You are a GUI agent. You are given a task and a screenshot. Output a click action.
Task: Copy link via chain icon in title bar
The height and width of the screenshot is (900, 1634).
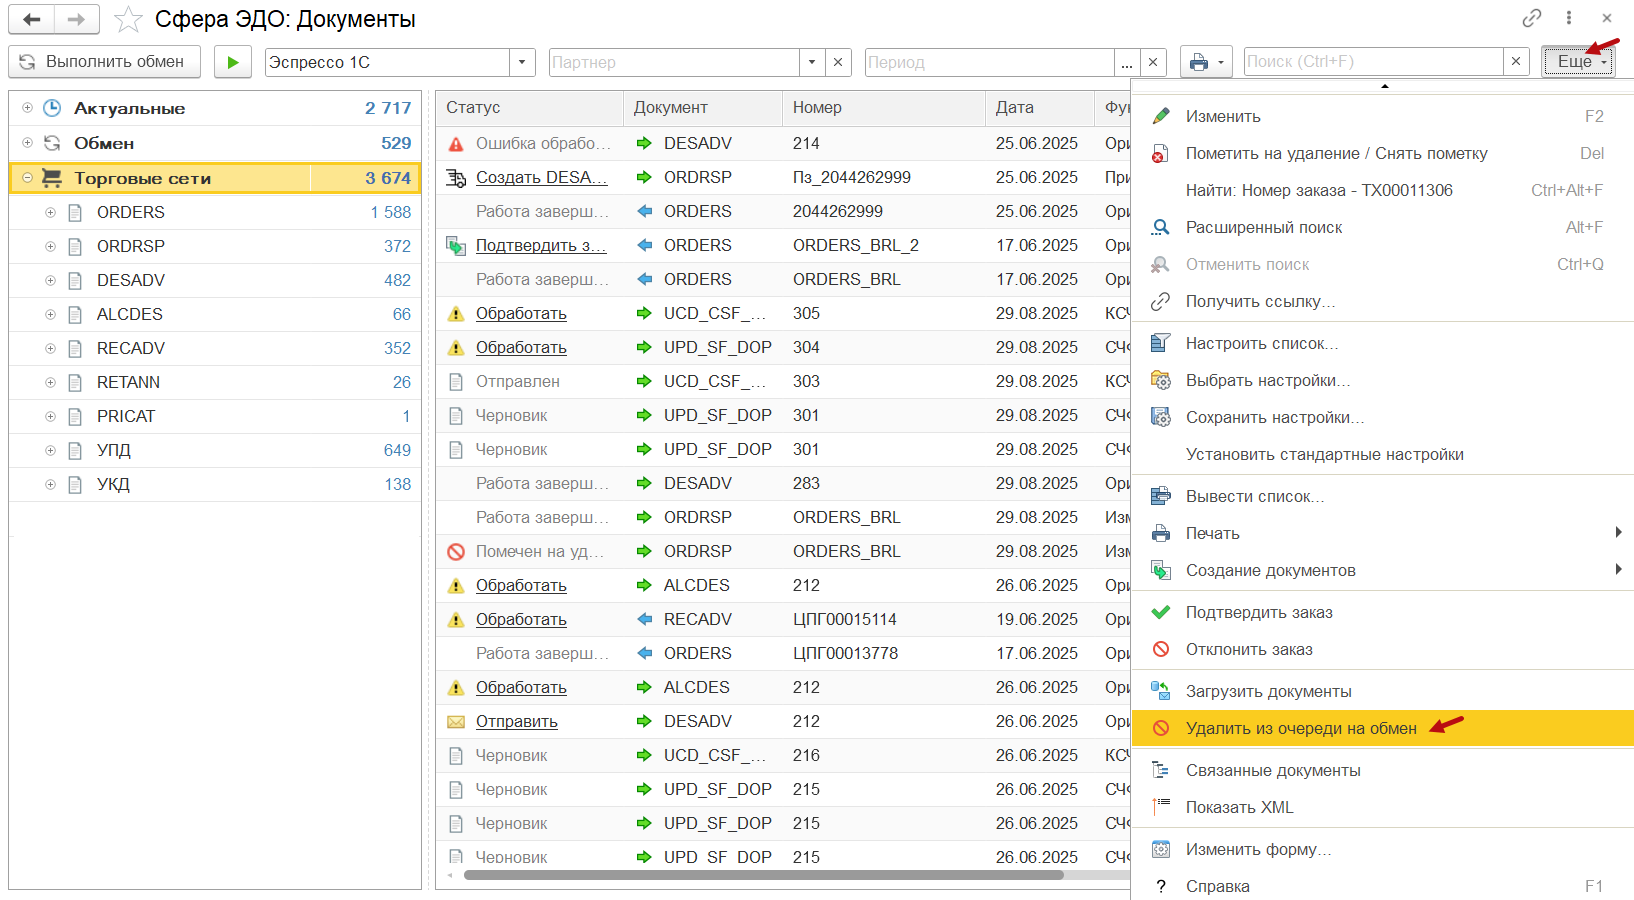click(1531, 18)
